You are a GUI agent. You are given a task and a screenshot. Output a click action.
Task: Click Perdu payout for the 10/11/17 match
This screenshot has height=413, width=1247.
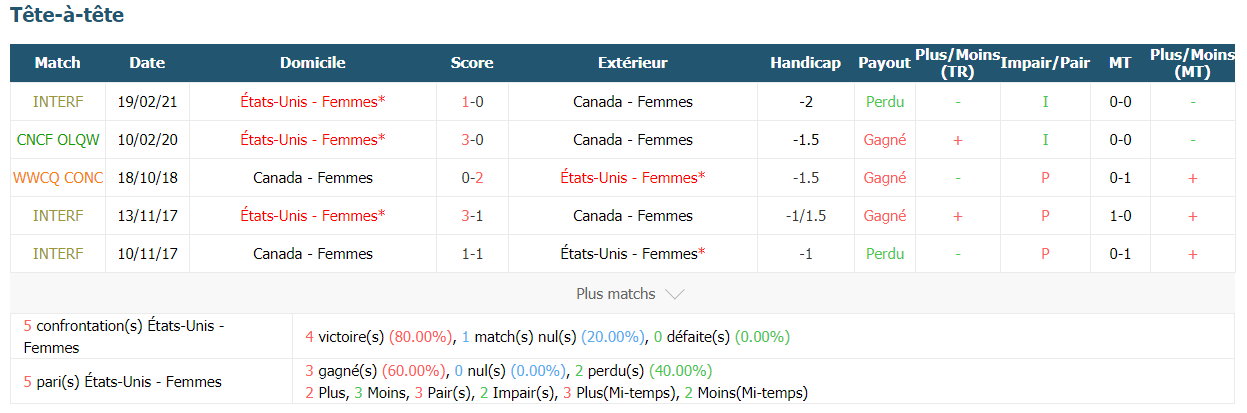tap(885, 254)
